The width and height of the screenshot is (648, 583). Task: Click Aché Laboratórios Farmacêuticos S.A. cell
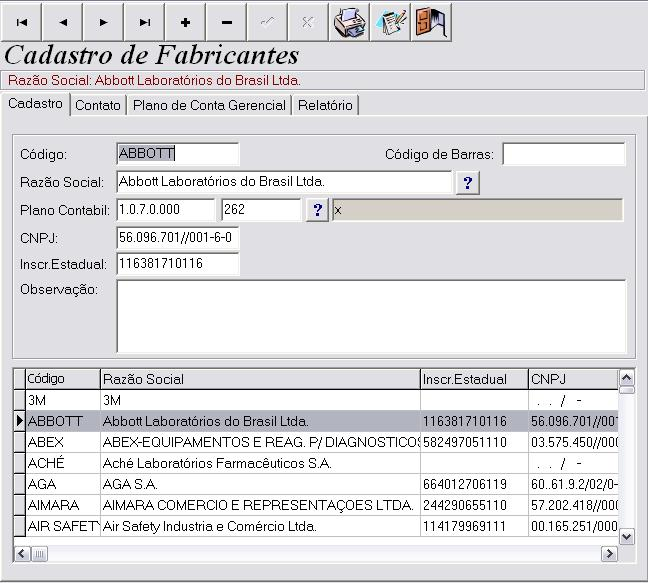260,463
